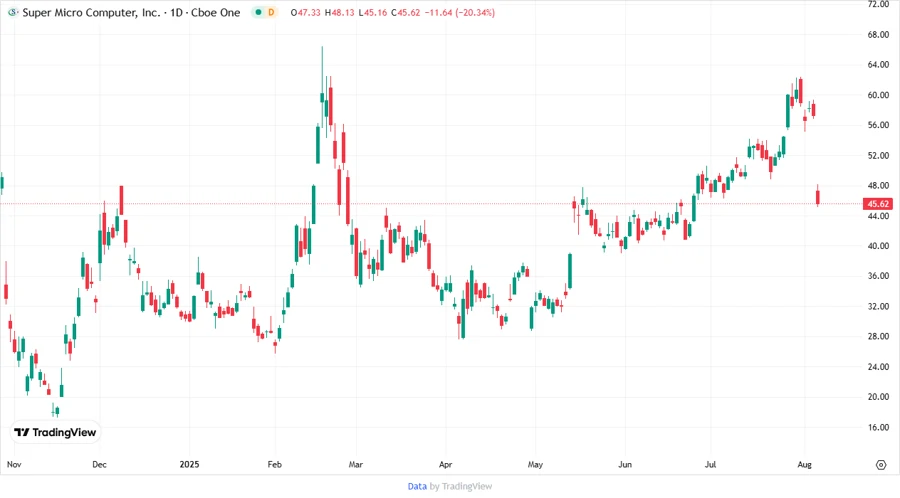Click the TradingView logo badge
The height and width of the screenshot is (498, 900).
(x=56, y=433)
